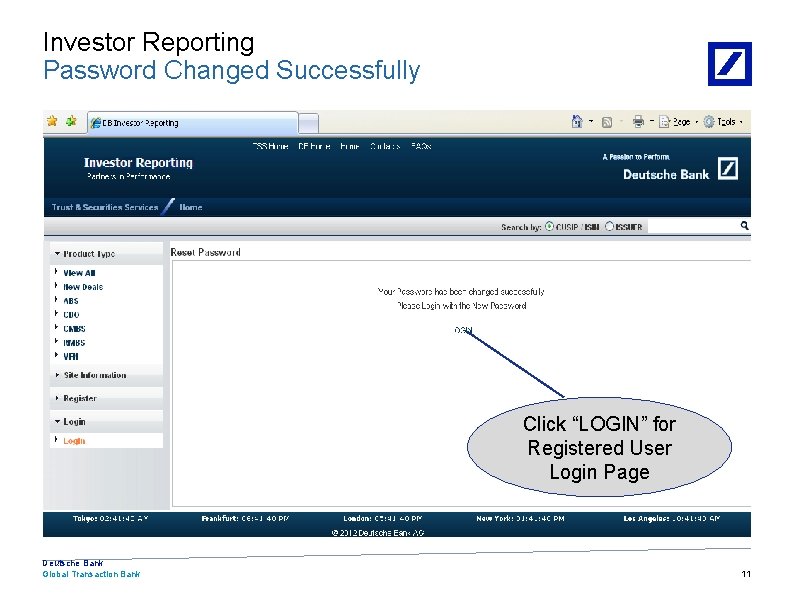Click the Home breadcrumb link

[x=190, y=207]
